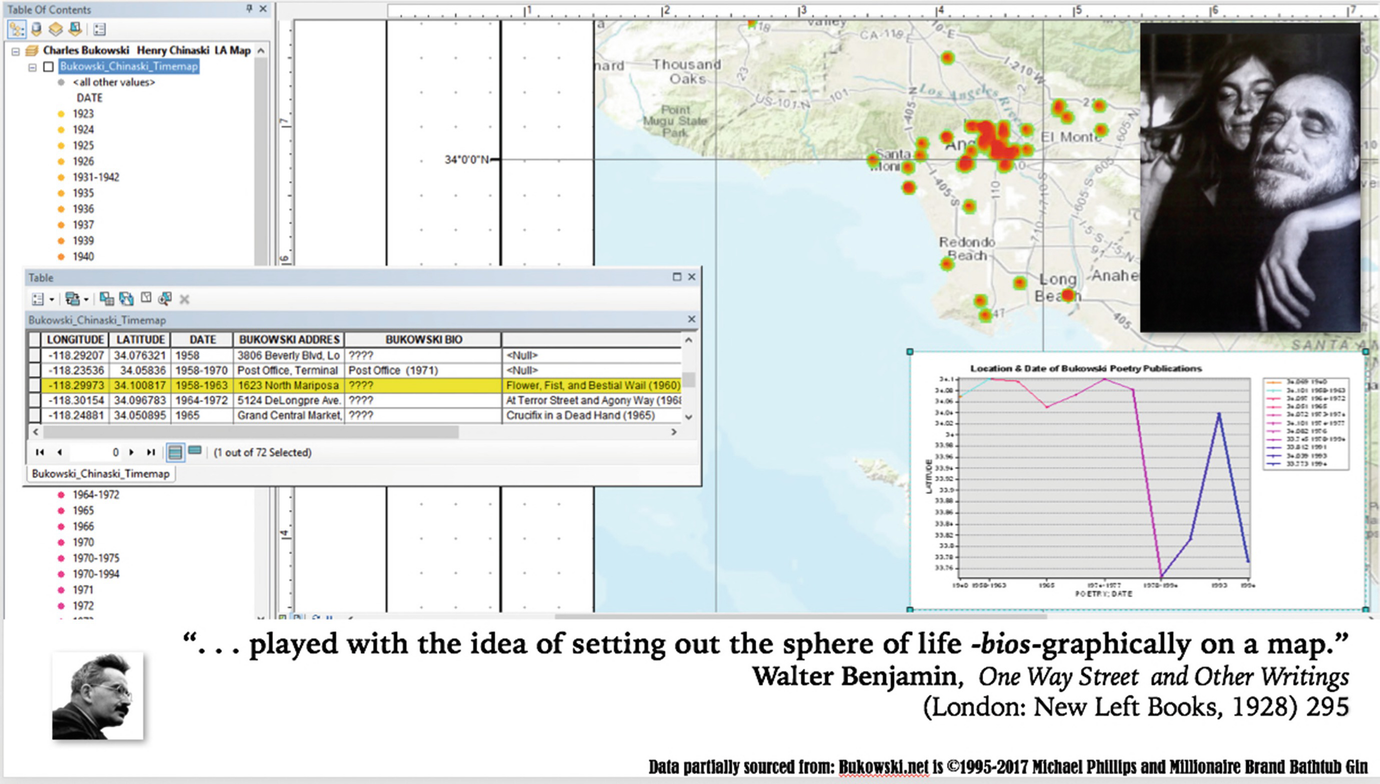Collapse Bukowski_Chinaski_Timemap layer legend

(32, 67)
